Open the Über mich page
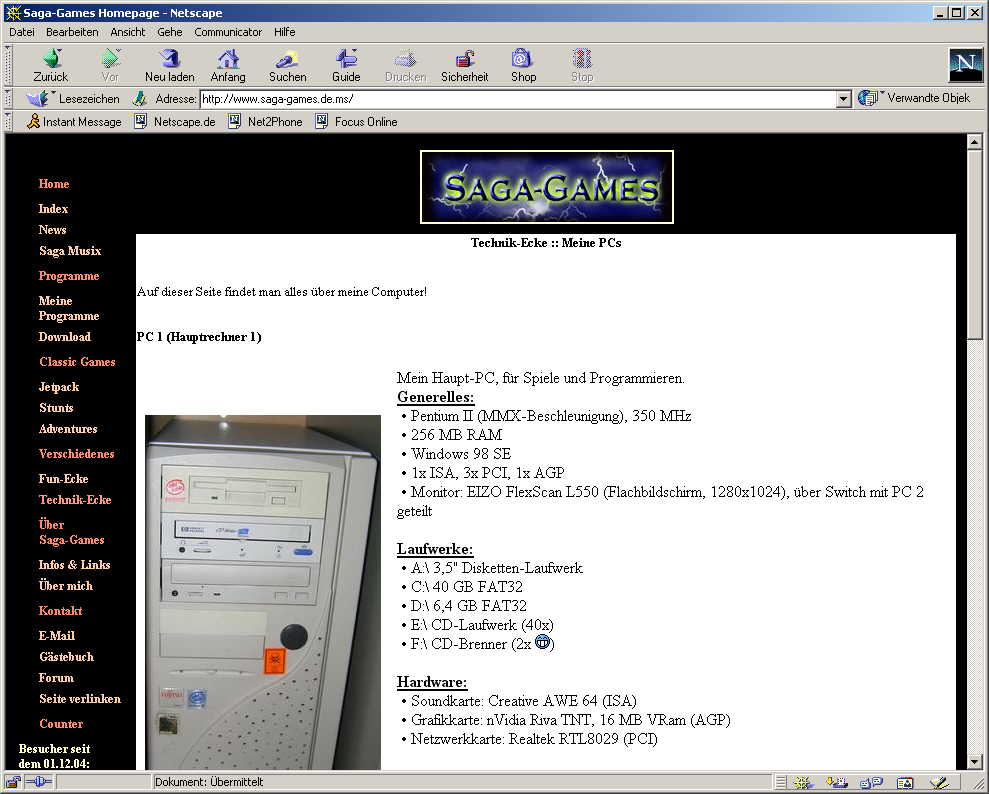Image resolution: width=989 pixels, height=794 pixels. click(x=66, y=586)
